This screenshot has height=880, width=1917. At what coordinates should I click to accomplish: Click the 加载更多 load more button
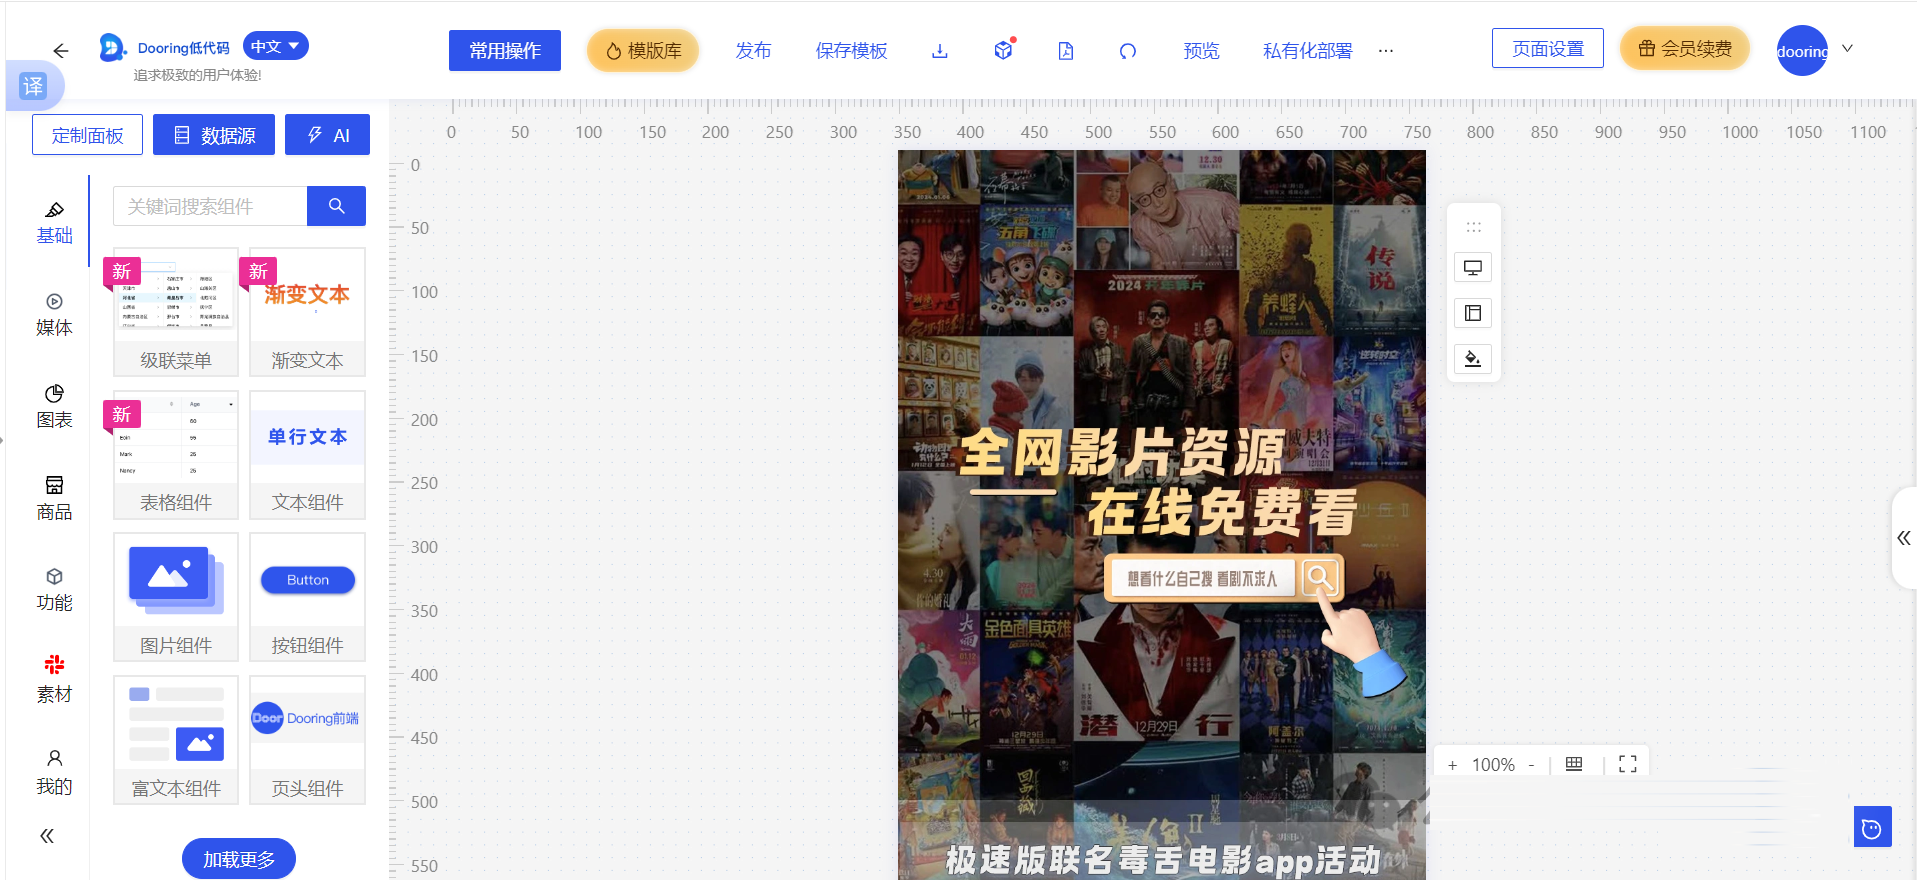[x=239, y=859]
